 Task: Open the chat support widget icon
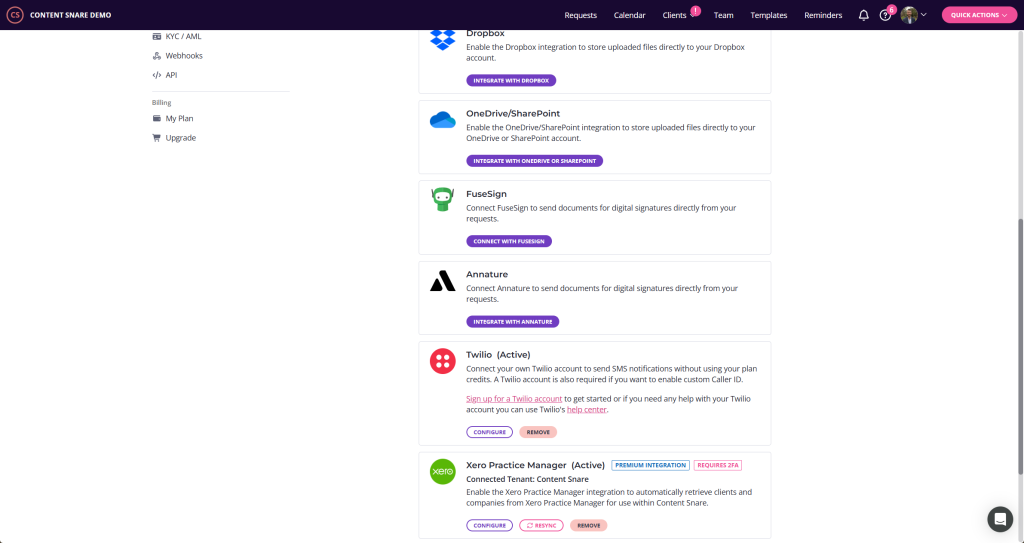(1000, 519)
